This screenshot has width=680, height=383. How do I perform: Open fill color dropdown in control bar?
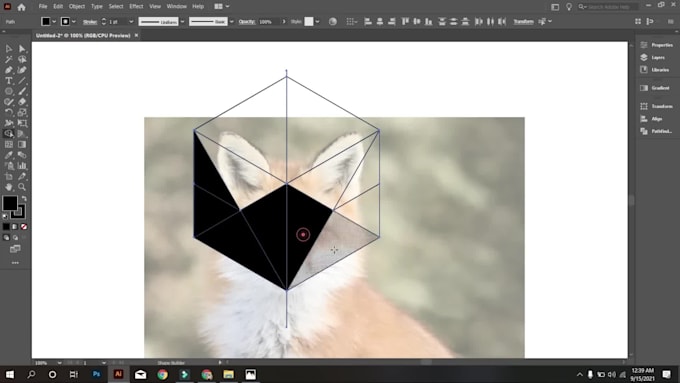click(54, 21)
